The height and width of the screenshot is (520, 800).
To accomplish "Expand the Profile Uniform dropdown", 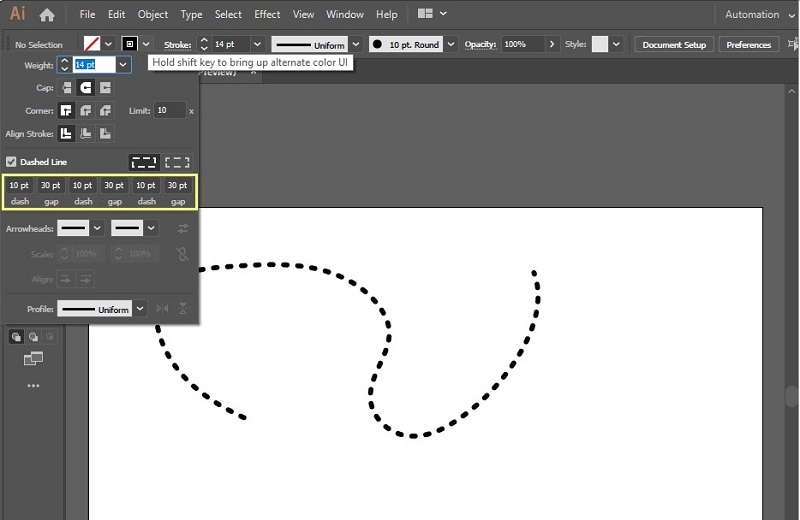I will tap(140, 309).
